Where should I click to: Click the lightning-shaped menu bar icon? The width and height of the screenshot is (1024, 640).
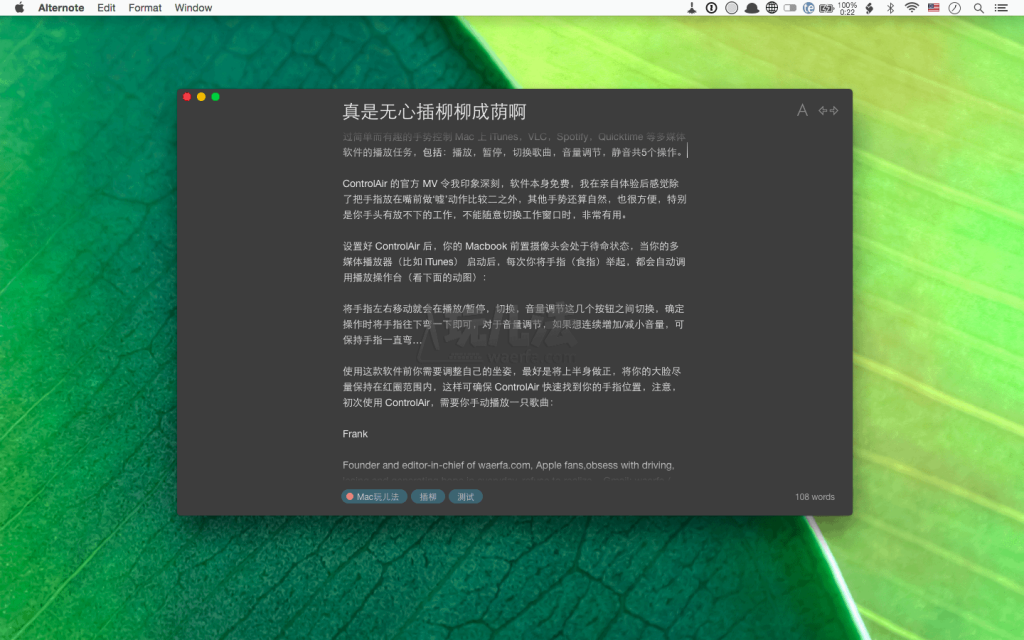point(869,8)
